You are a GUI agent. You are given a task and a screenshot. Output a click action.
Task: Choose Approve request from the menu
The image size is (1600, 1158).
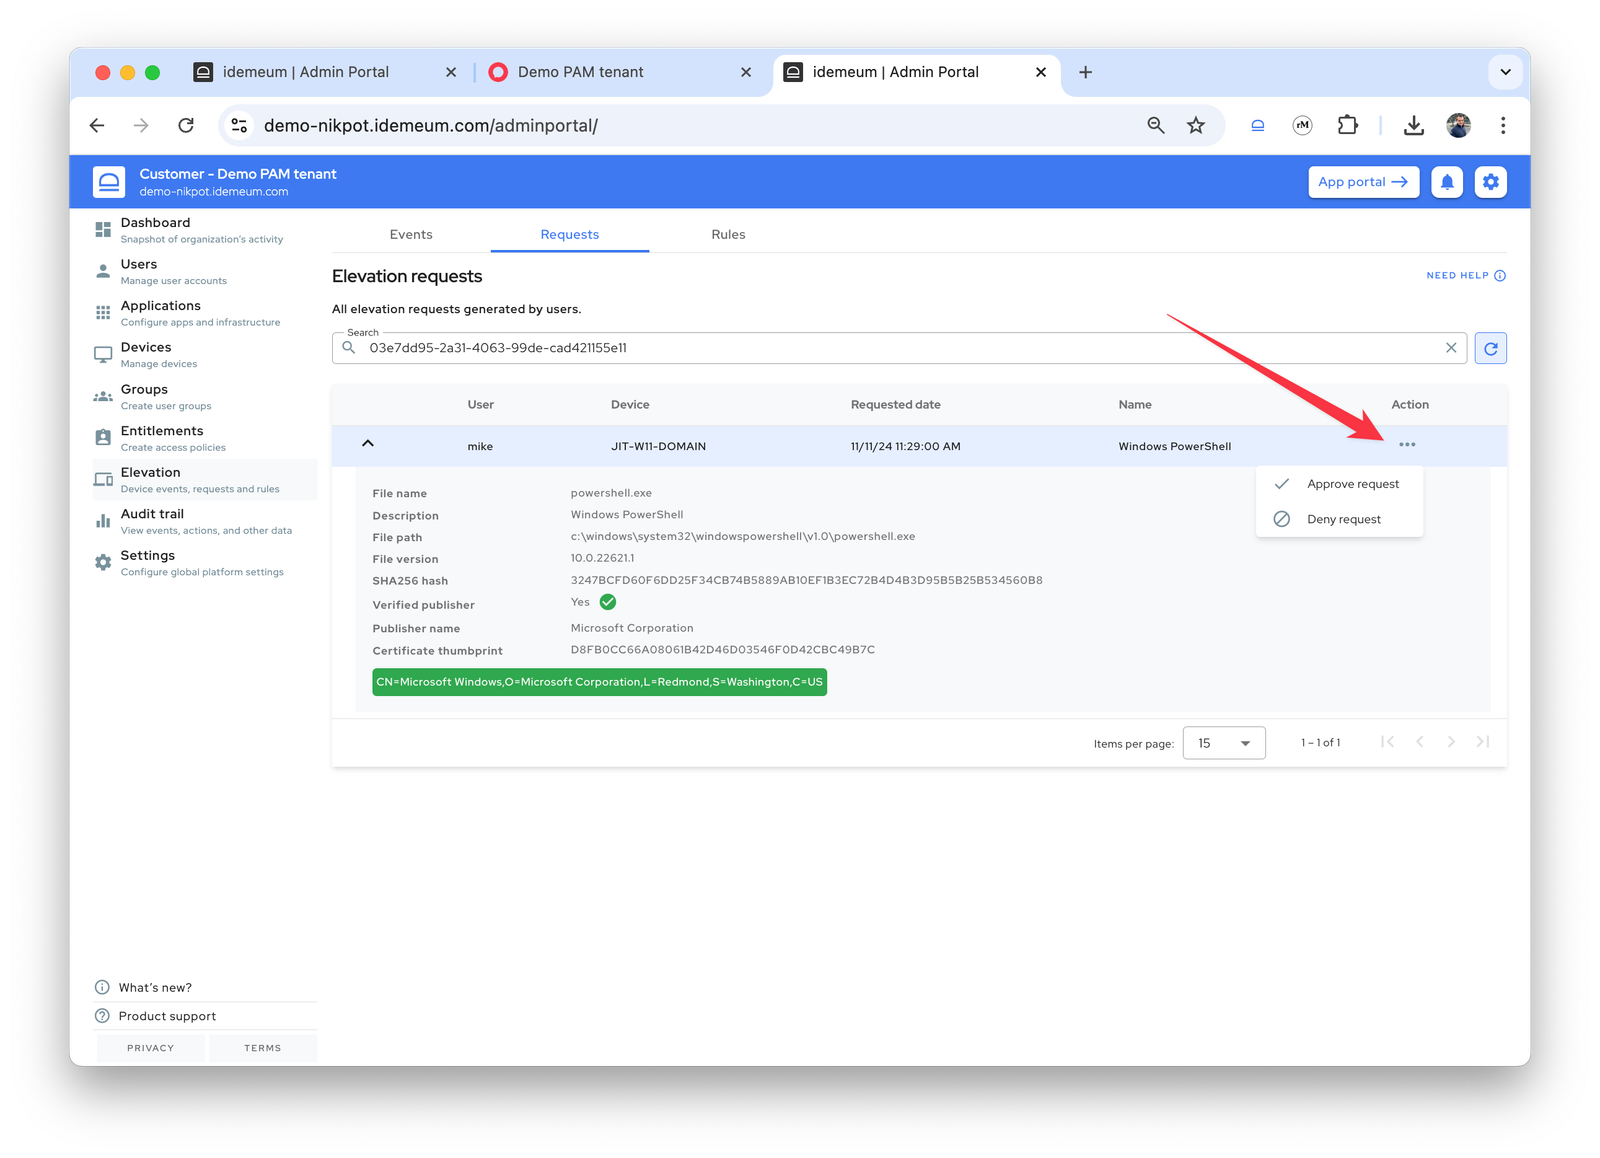pyautogui.click(x=1339, y=484)
